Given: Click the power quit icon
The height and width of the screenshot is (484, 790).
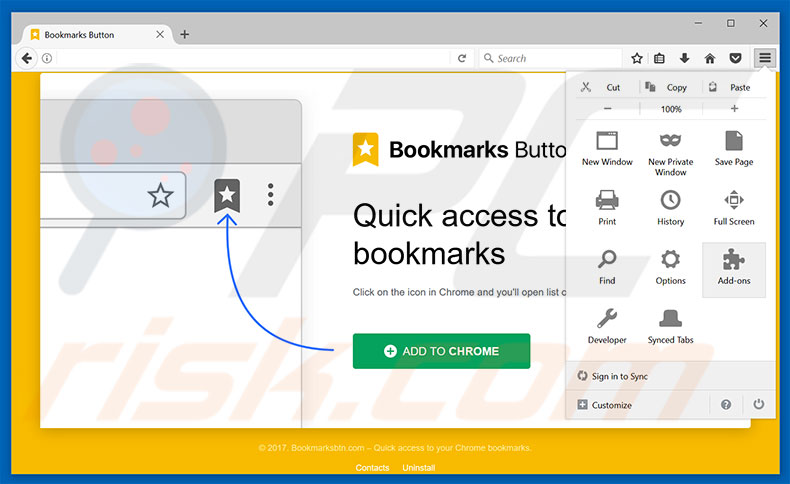Looking at the screenshot, I should pos(758,404).
